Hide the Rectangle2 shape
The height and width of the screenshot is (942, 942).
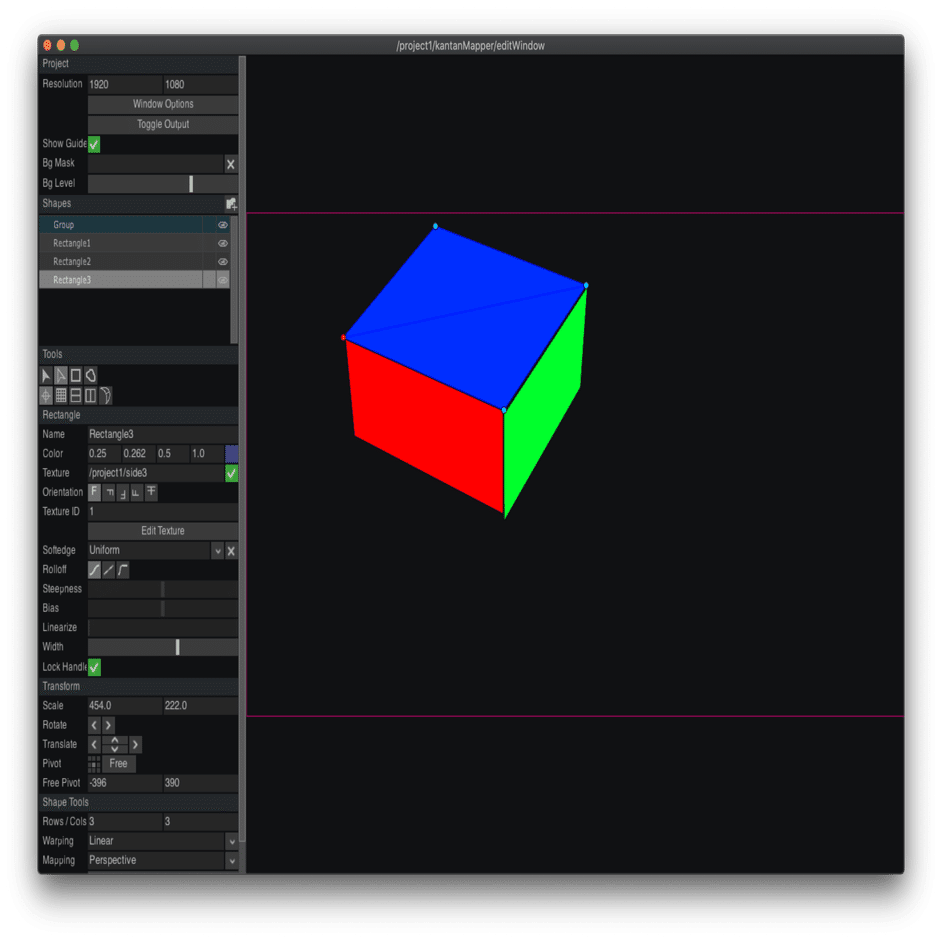click(x=223, y=262)
